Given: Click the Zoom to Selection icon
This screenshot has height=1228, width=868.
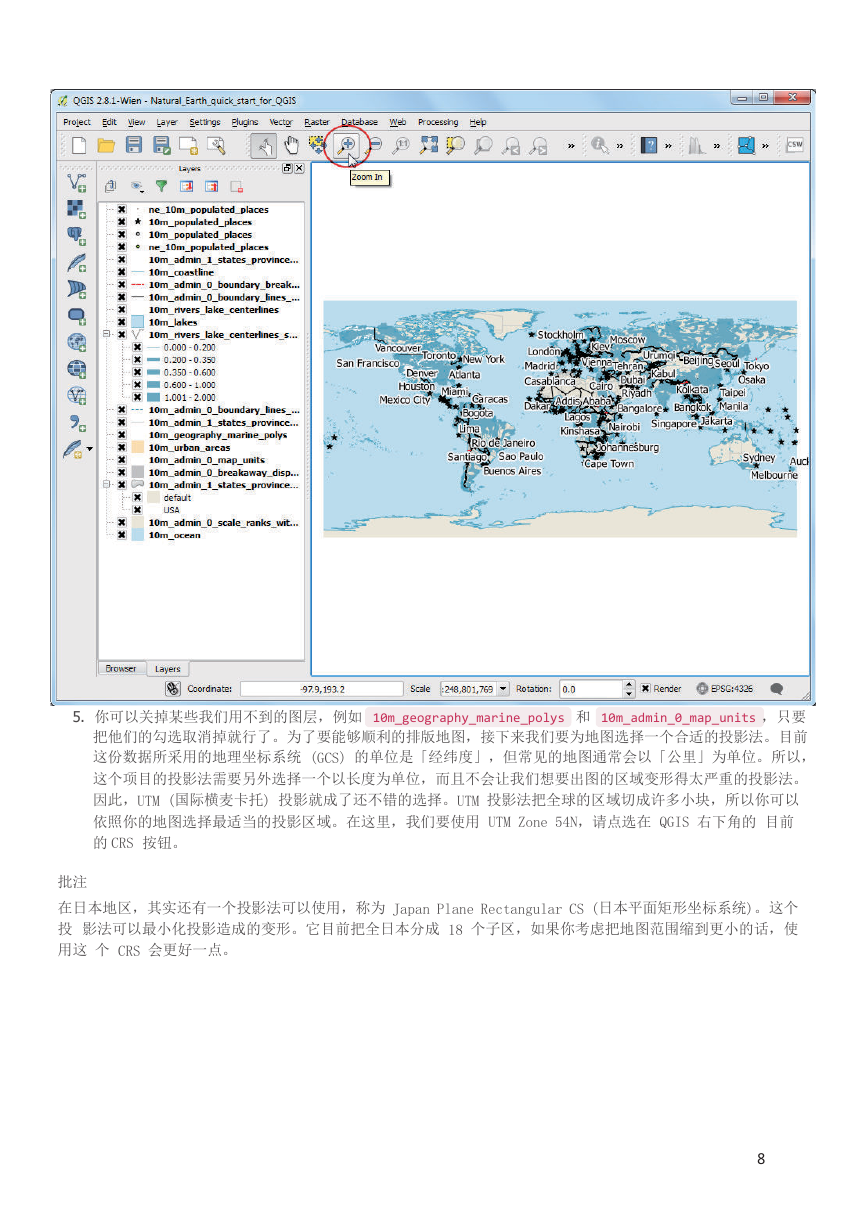Looking at the screenshot, I should 456,146.
